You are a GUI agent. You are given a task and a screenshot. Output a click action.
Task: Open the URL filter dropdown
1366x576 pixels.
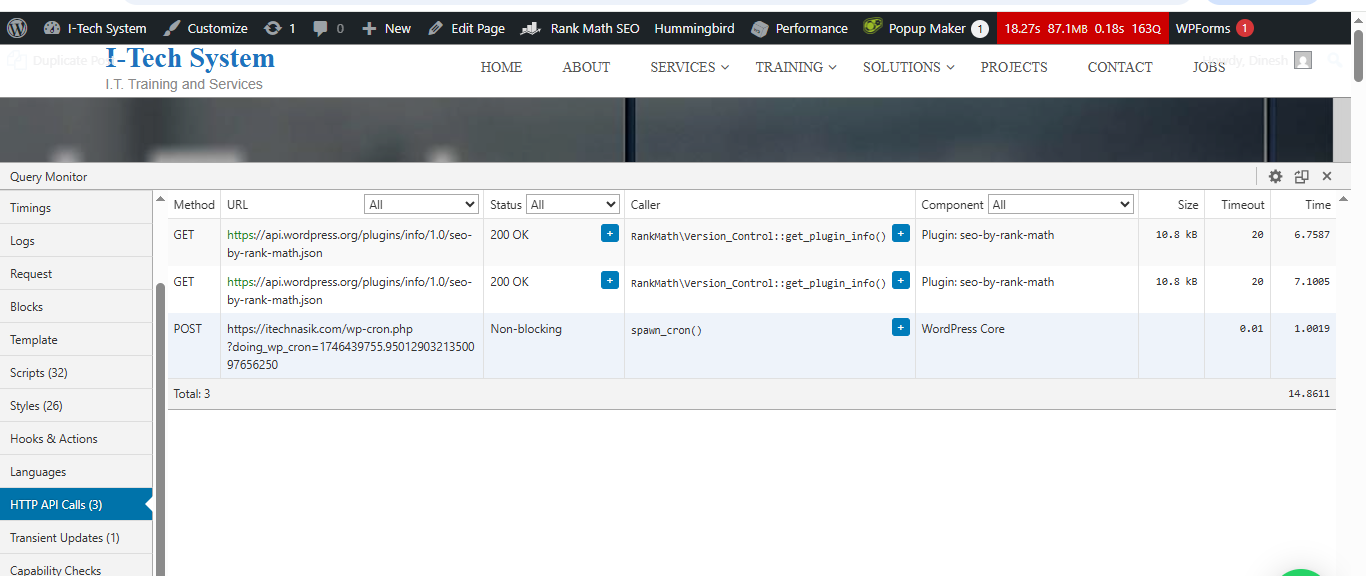[421, 204]
